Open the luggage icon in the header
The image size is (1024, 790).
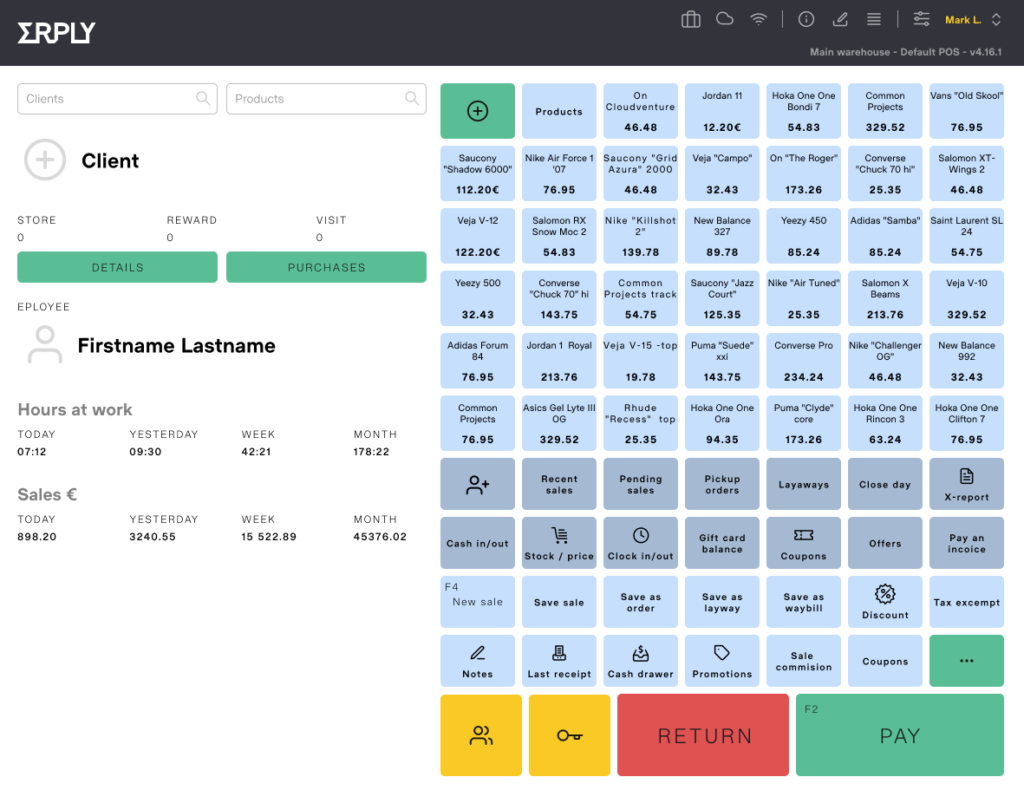pyautogui.click(x=690, y=20)
